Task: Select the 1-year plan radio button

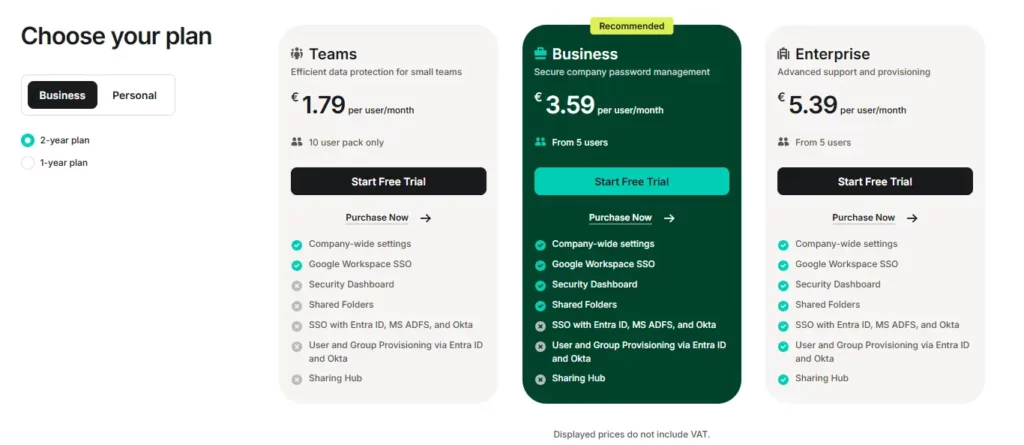Action: 28,162
